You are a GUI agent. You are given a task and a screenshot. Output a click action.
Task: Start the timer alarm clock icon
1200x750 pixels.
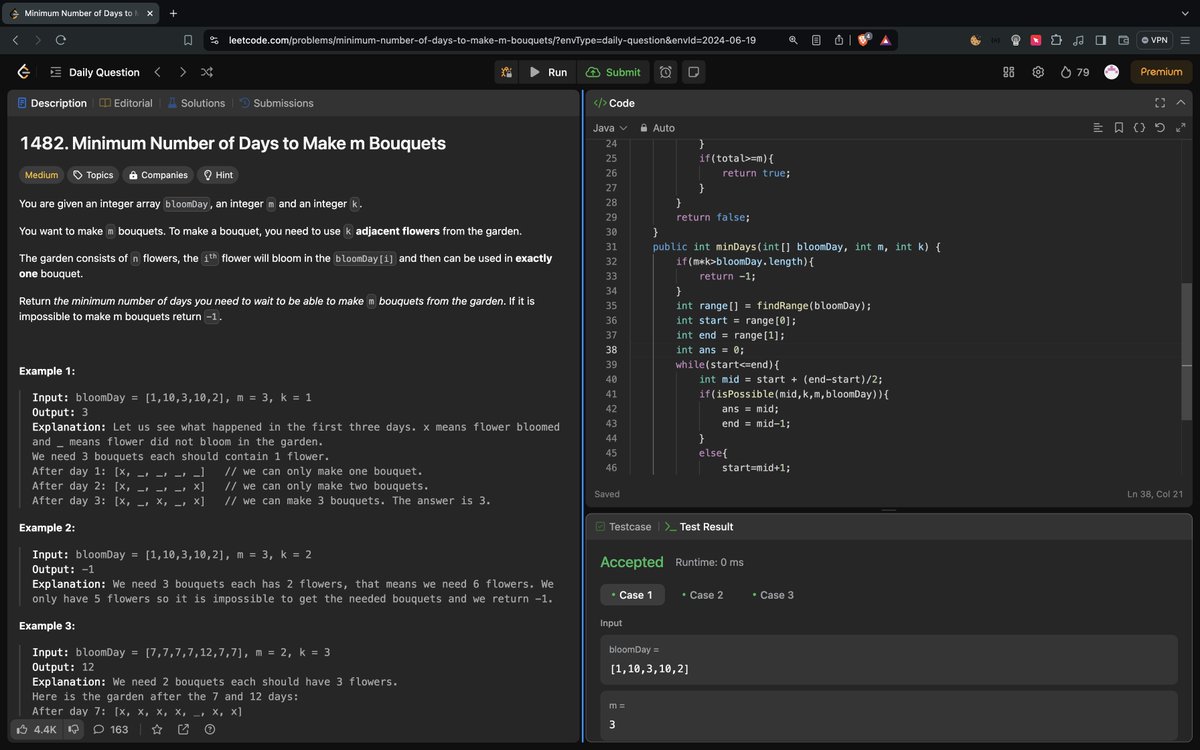click(667, 72)
